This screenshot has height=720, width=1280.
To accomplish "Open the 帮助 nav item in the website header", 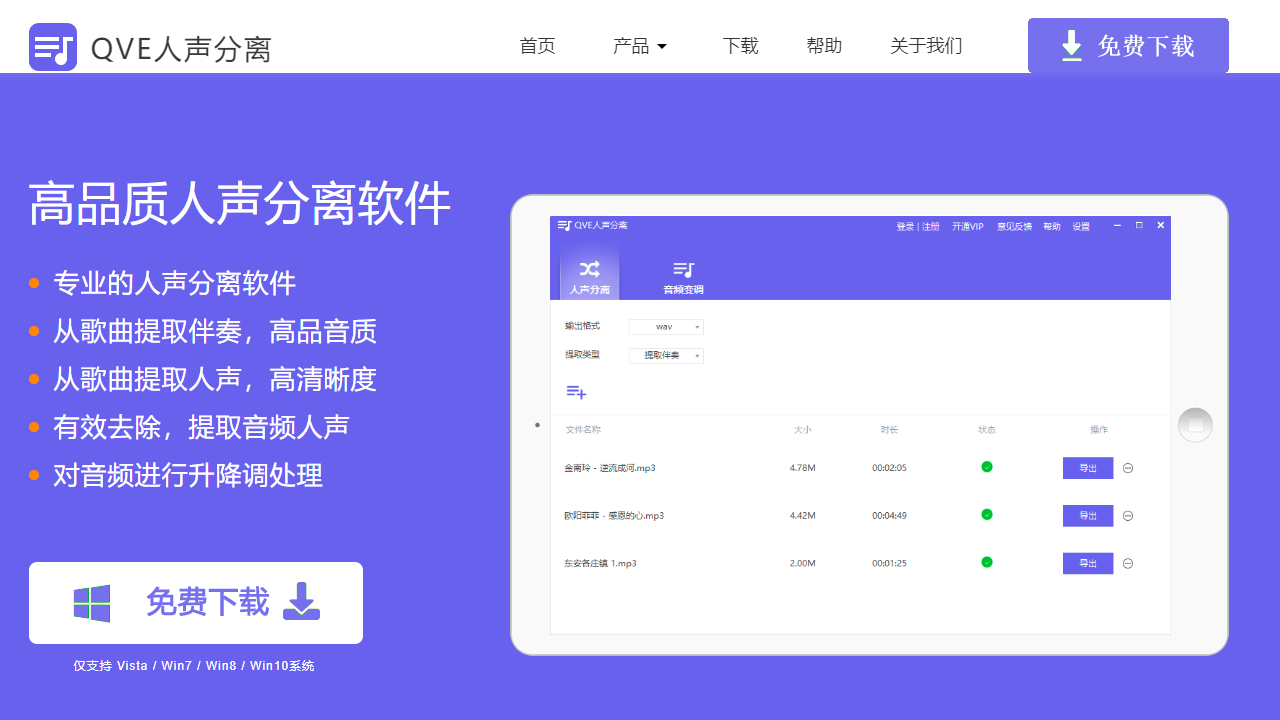I will click(824, 46).
